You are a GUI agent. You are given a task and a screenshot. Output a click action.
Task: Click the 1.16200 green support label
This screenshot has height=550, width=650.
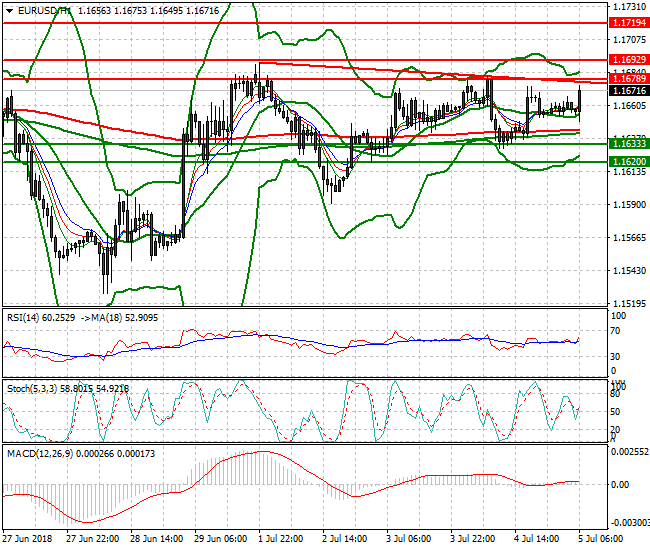pos(628,161)
